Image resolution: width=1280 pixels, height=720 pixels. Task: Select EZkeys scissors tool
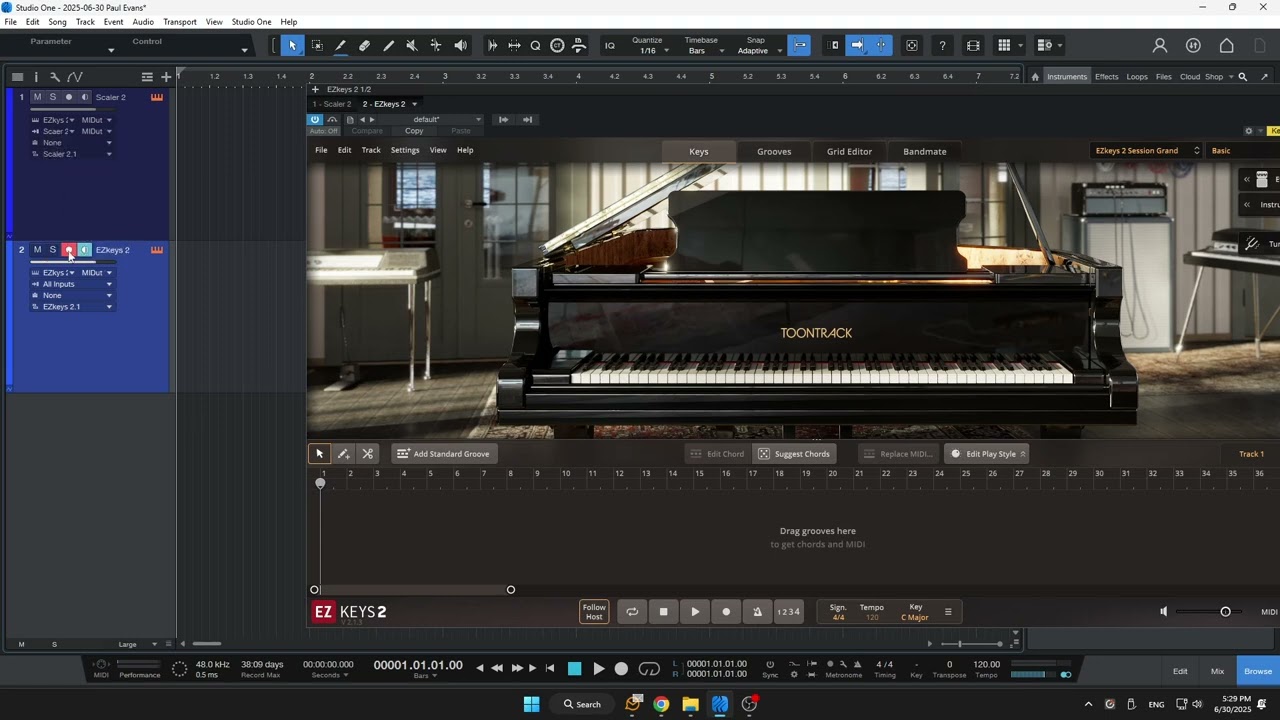[367, 454]
